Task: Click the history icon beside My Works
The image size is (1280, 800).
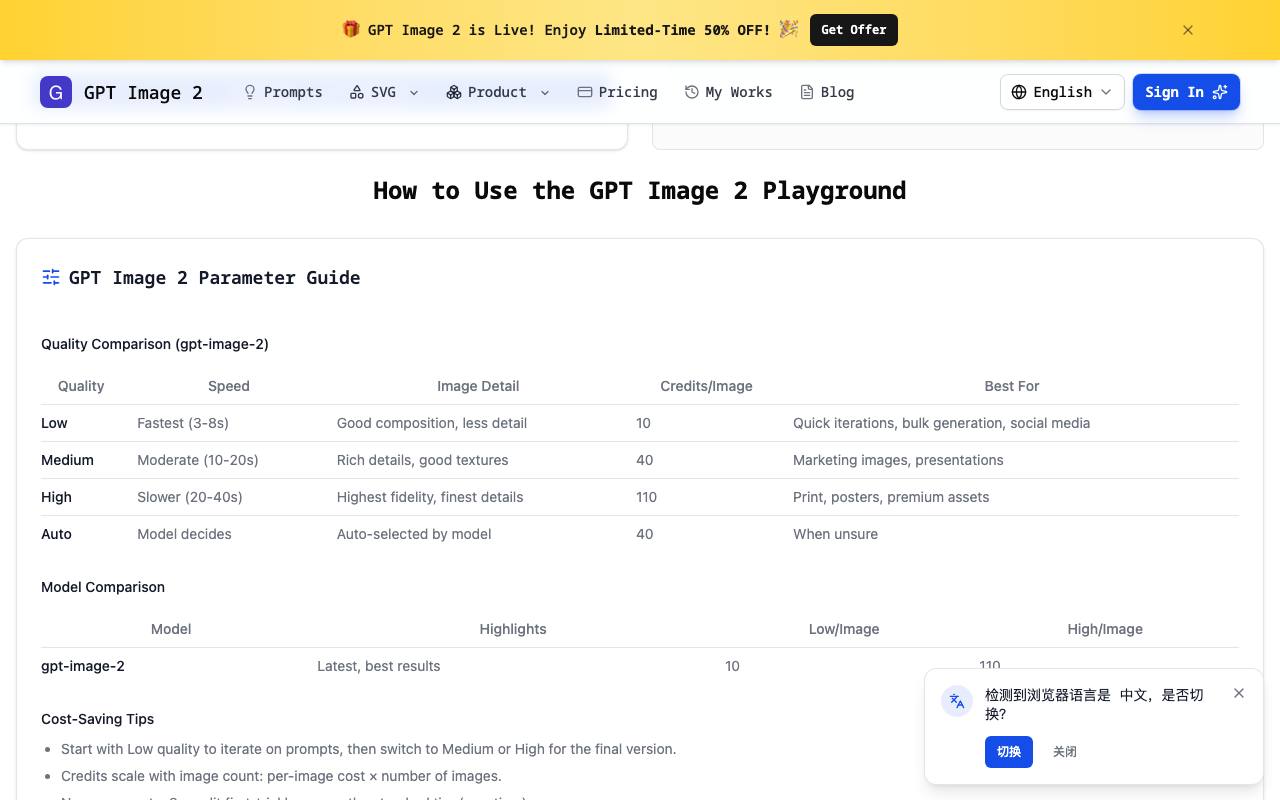Action: coord(692,92)
